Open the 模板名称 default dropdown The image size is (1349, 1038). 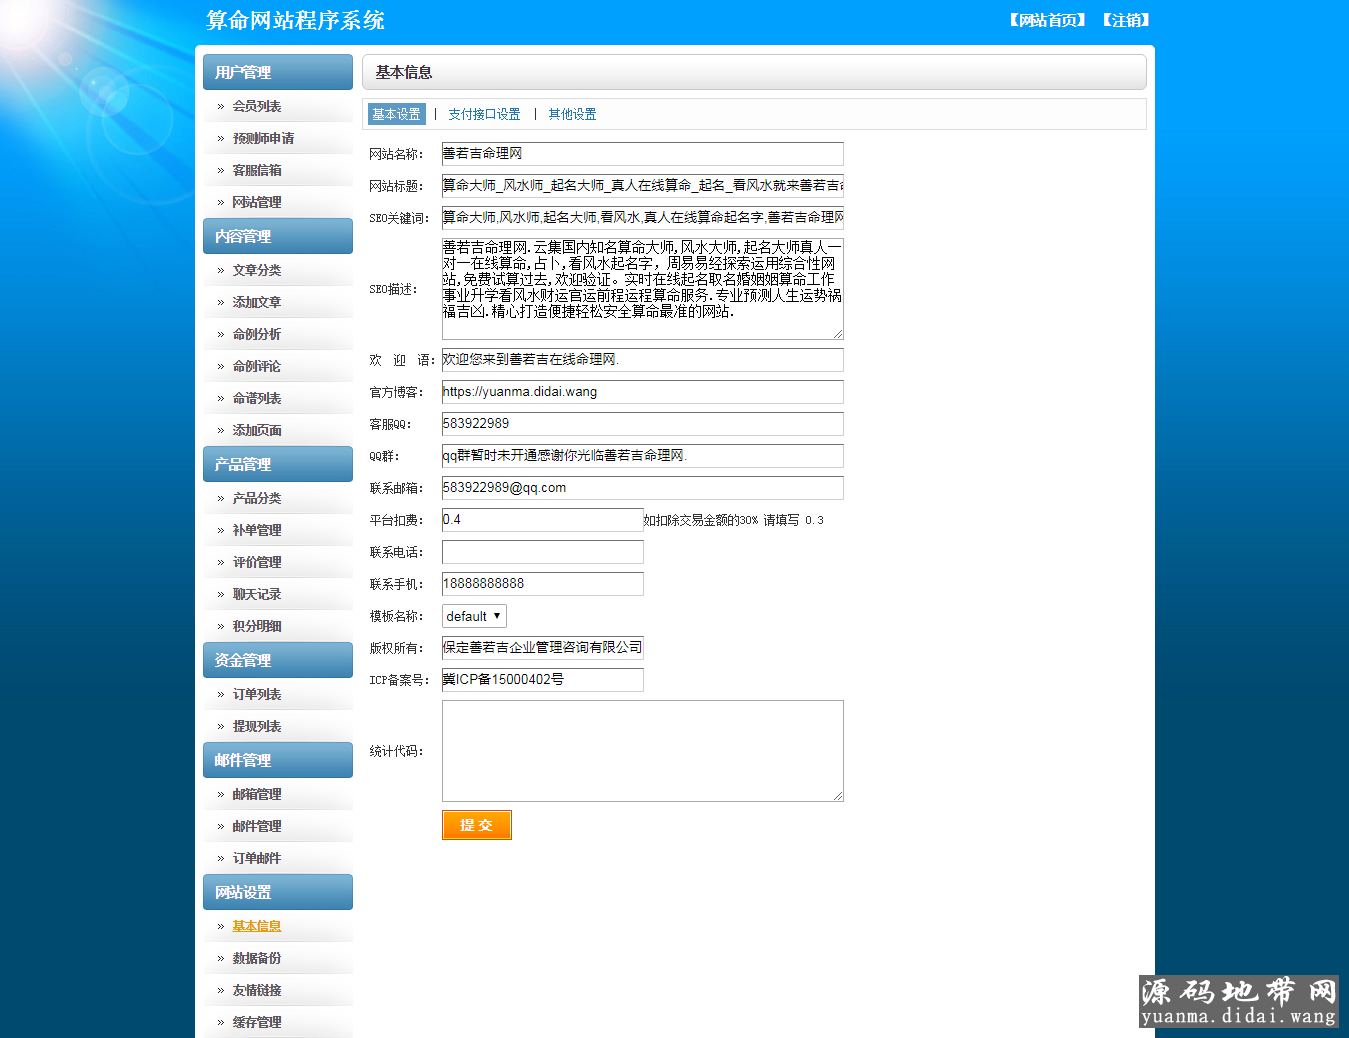pyautogui.click(x=474, y=616)
